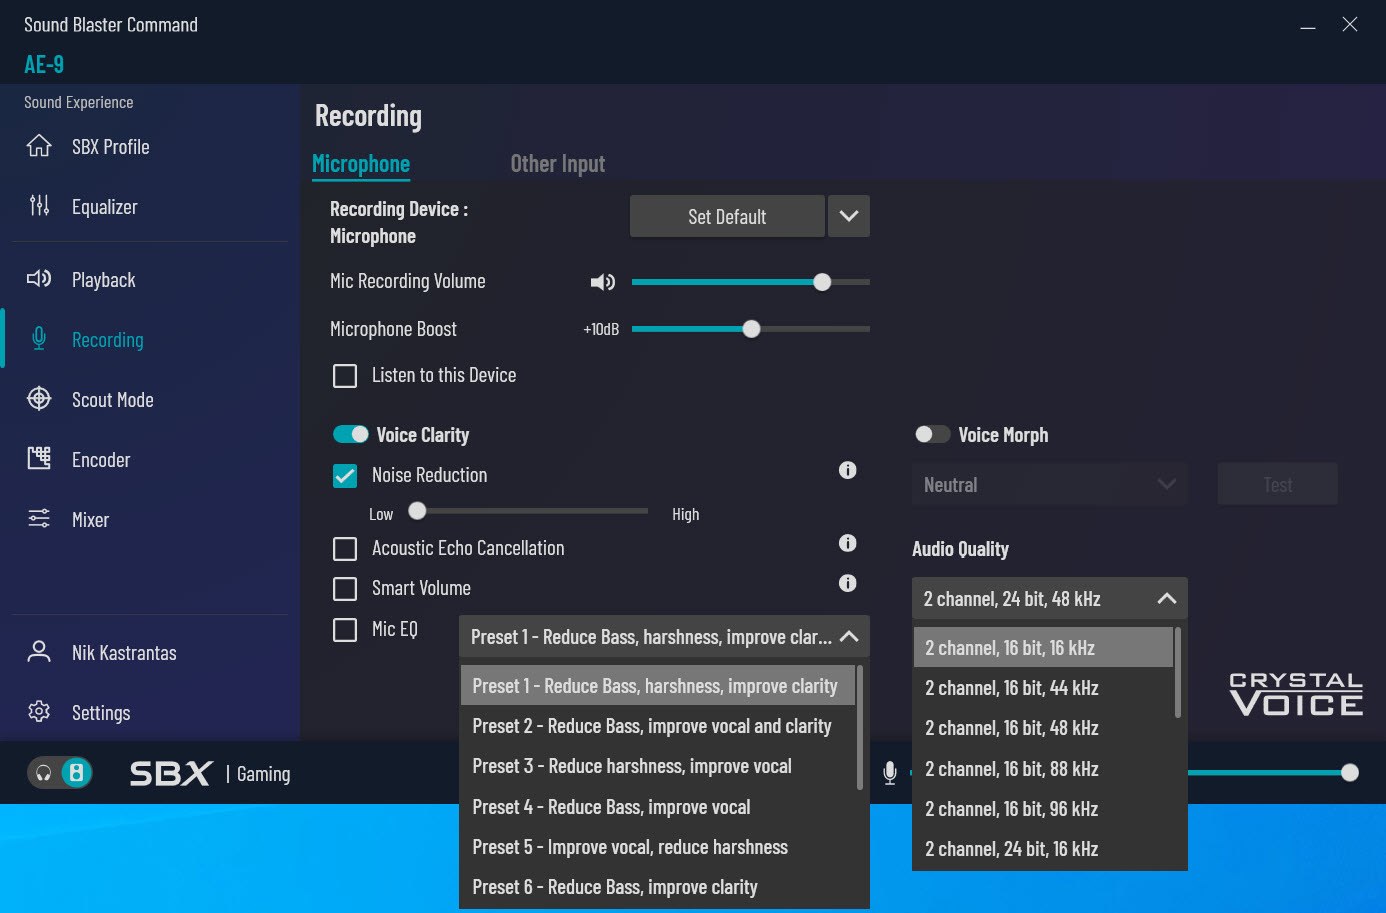Check the Mic EQ checkbox

pos(345,630)
